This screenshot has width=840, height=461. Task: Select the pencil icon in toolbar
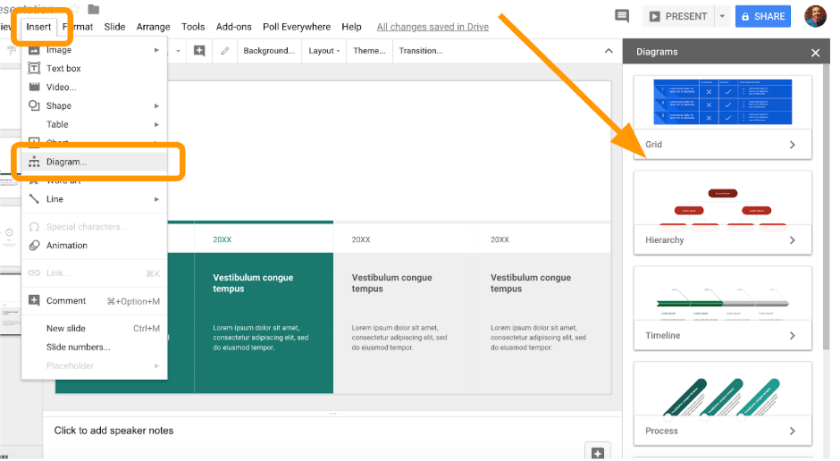224,50
